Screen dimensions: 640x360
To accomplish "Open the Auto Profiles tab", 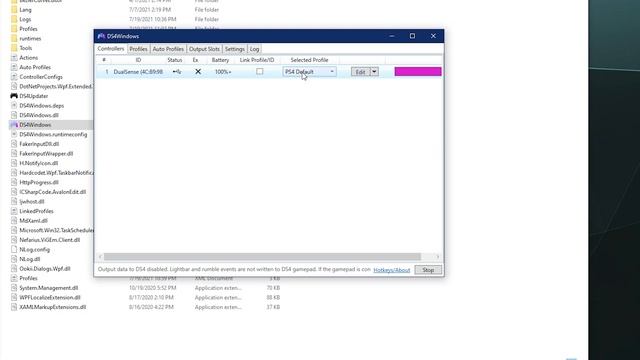I will [x=168, y=49].
